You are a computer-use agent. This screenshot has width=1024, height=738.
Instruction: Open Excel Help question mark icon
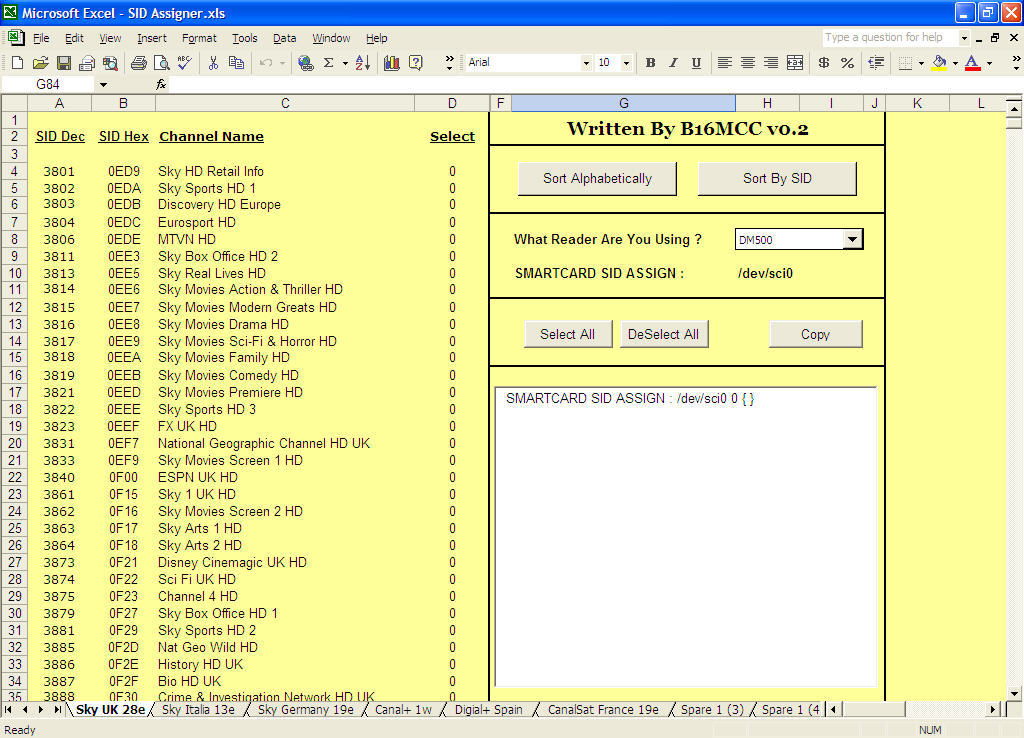(x=415, y=63)
